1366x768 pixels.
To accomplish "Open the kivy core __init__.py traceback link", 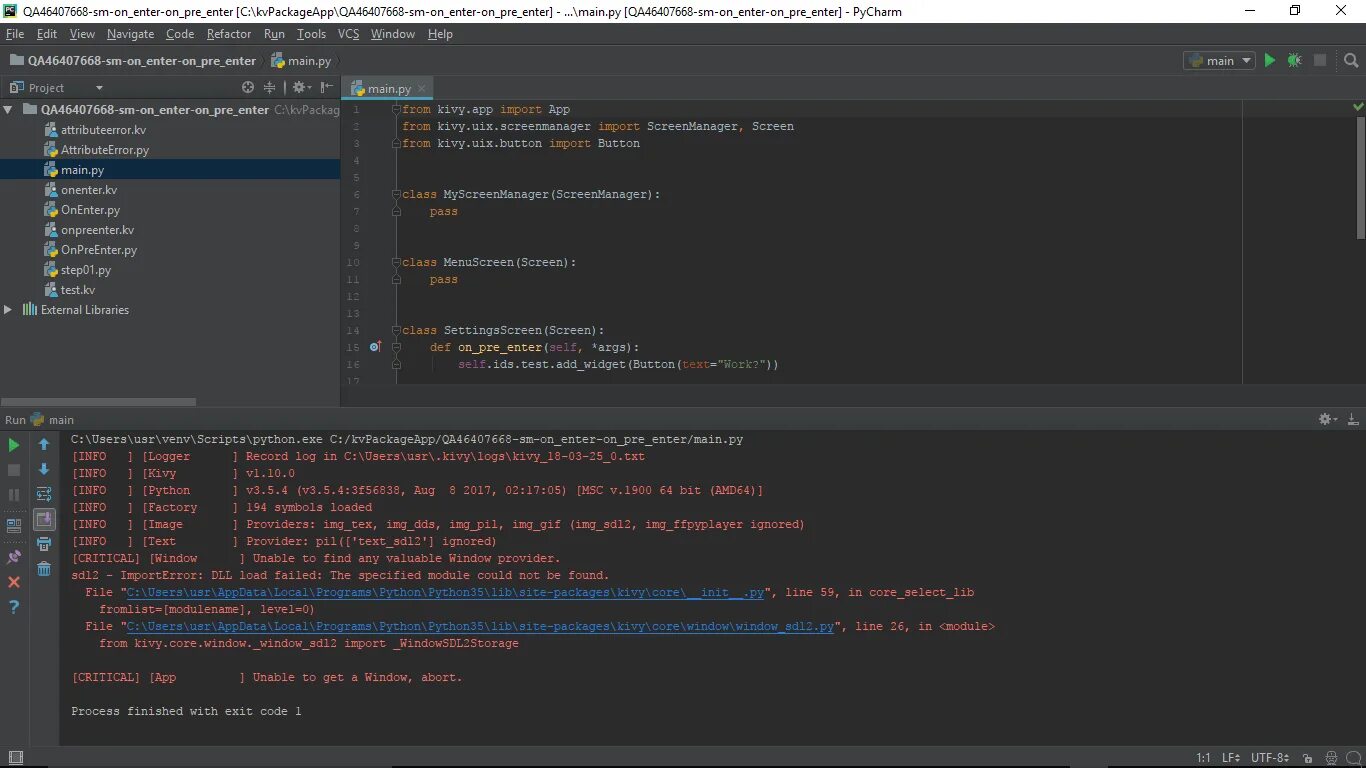I will [445, 593].
